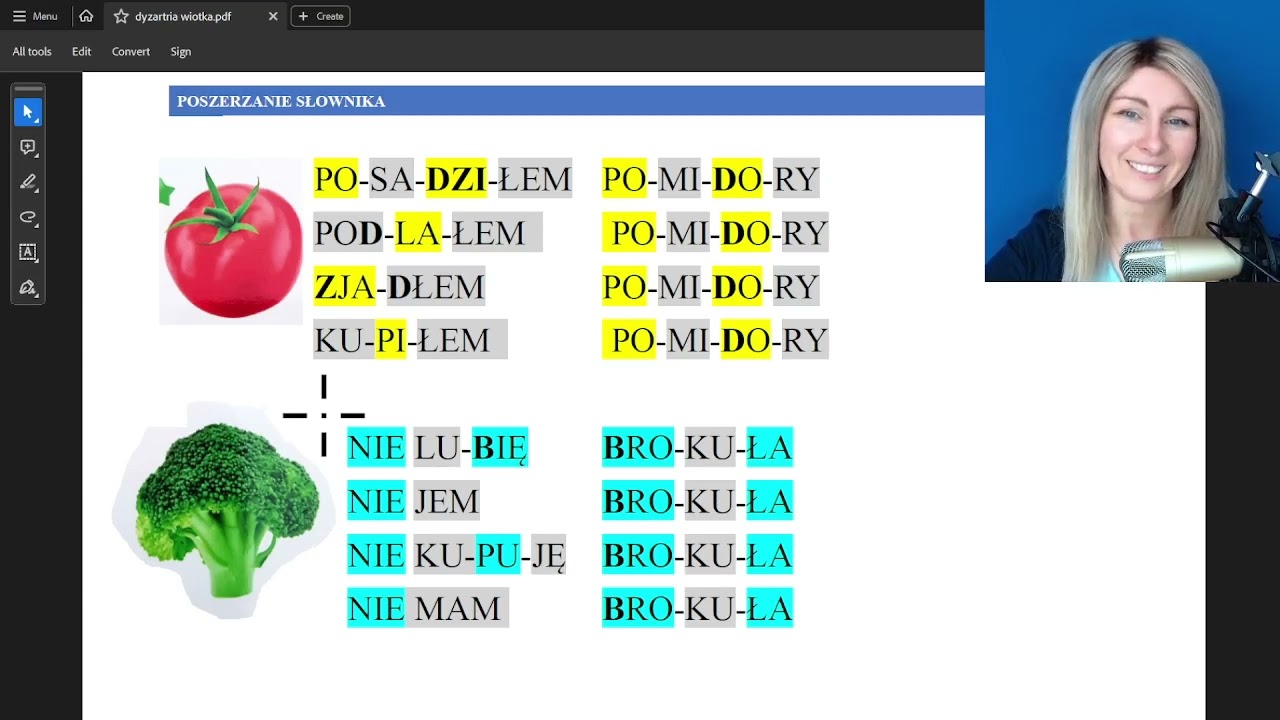The width and height of the screenshot is (1280, 720).
Task: Open All tools
Action: click(32, 51)
